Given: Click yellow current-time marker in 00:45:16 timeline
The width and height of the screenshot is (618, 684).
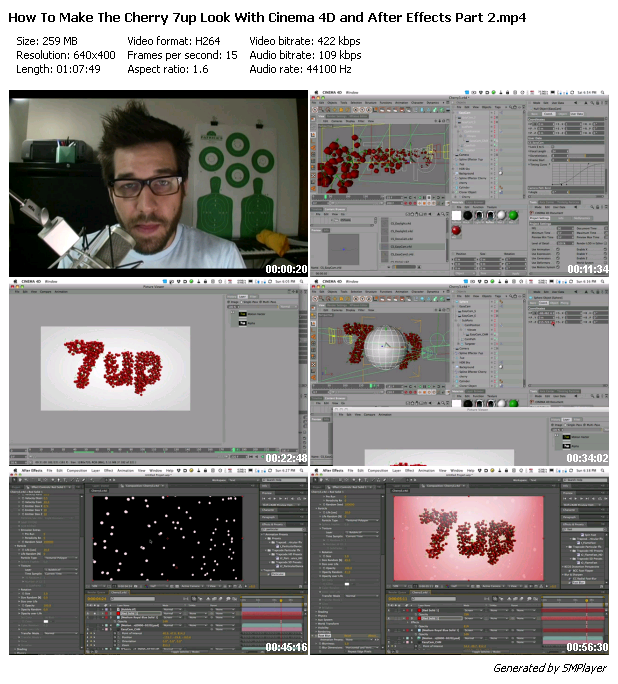Looking at the screenshot, I should tap(281, 601).
